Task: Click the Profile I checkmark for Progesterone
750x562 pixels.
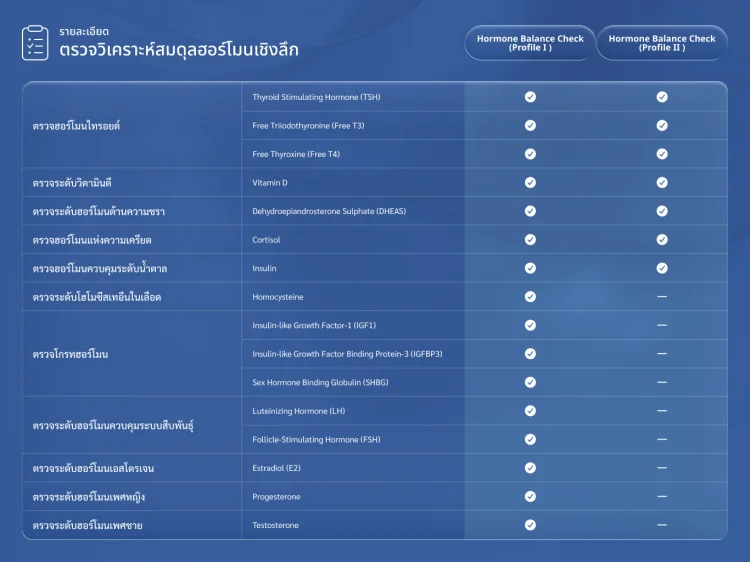Action: pyautogui.click(x=530, y=497)
